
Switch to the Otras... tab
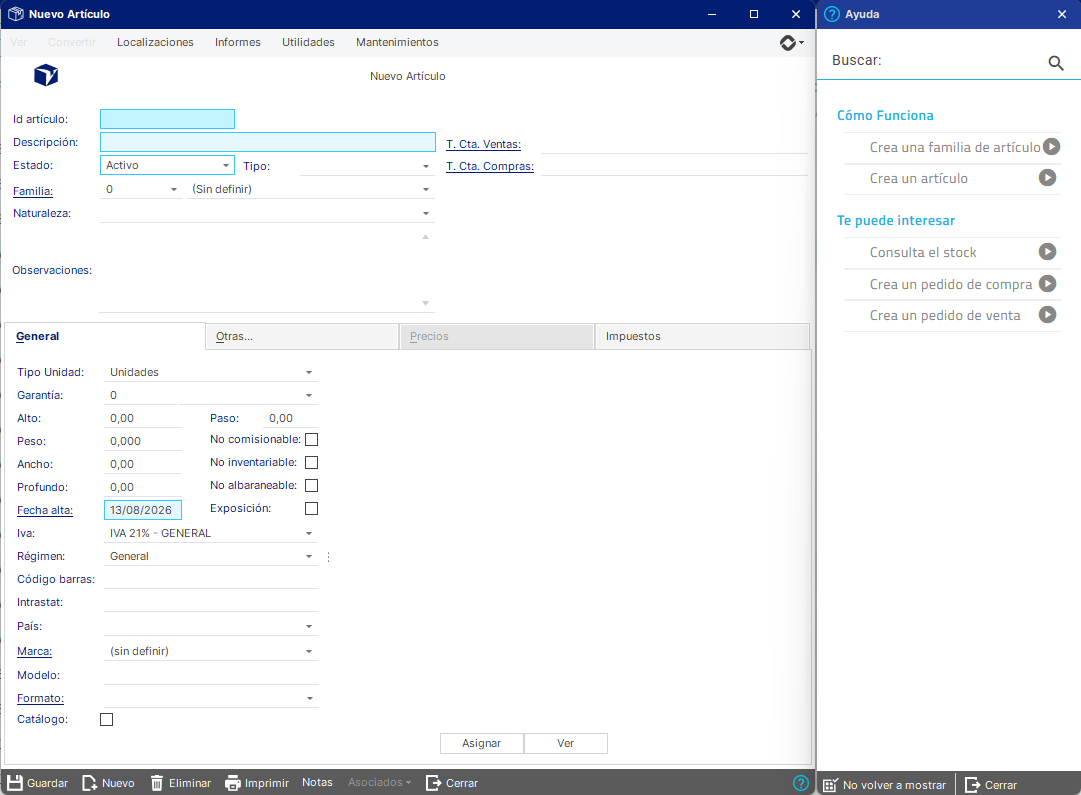(302, 336)
